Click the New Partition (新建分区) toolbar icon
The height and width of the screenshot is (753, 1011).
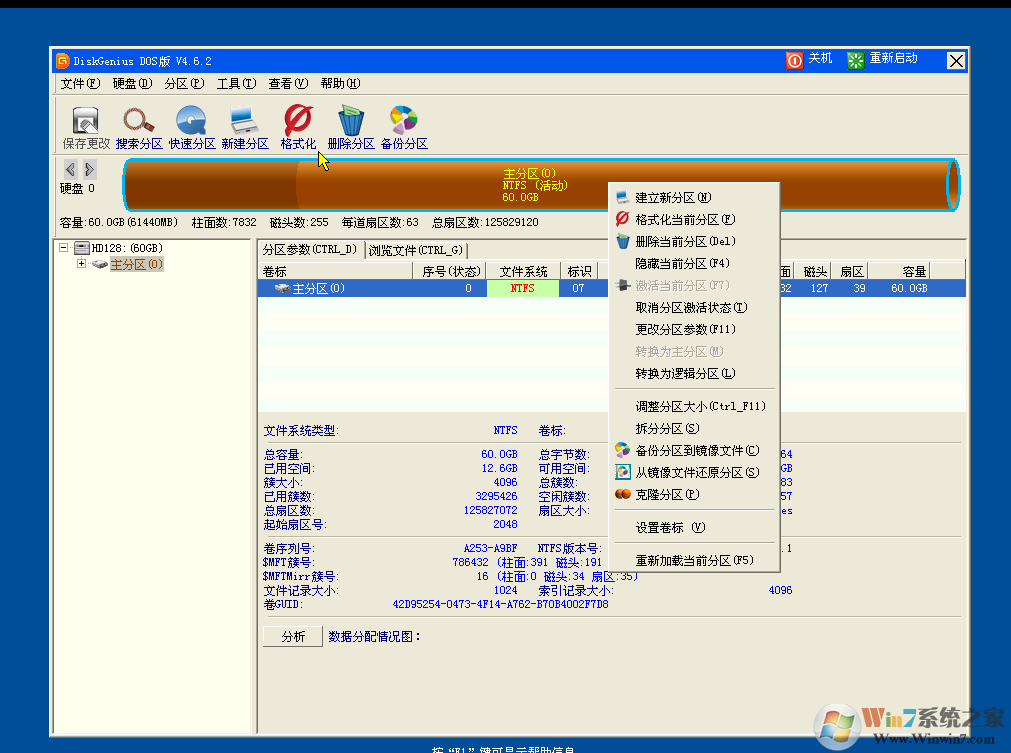(245, 122)
